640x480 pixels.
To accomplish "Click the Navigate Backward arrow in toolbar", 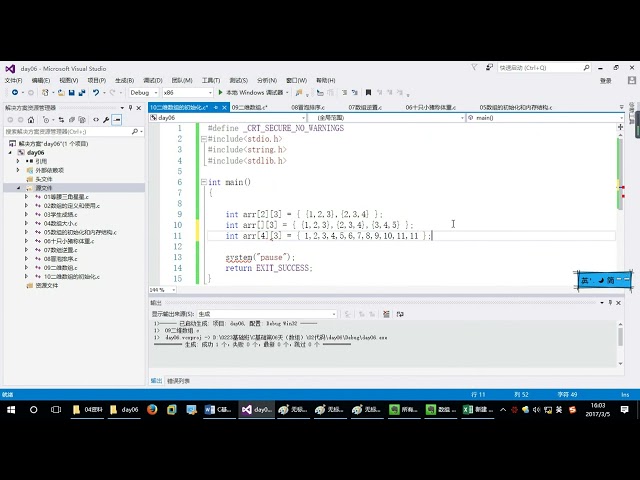I will coord(15,93).
